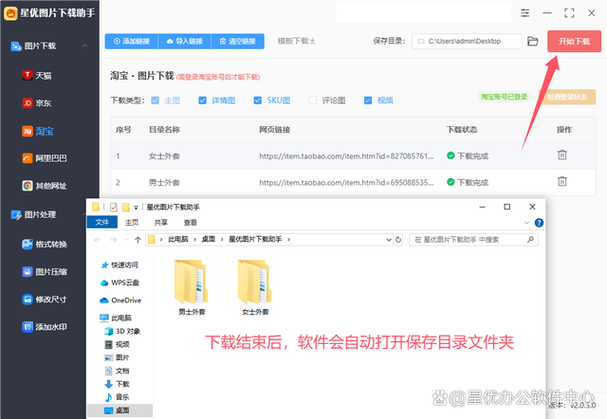The width and height of the screenshot is (607, 419).
Task: Open the 阿里巴巴 sidebar item
Action: click(x=45, y=158)
